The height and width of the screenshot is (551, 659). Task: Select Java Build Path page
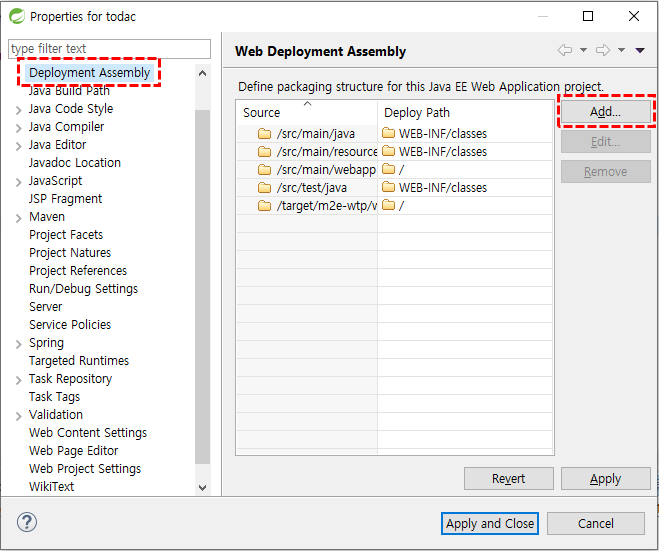(x=69, y=91)
